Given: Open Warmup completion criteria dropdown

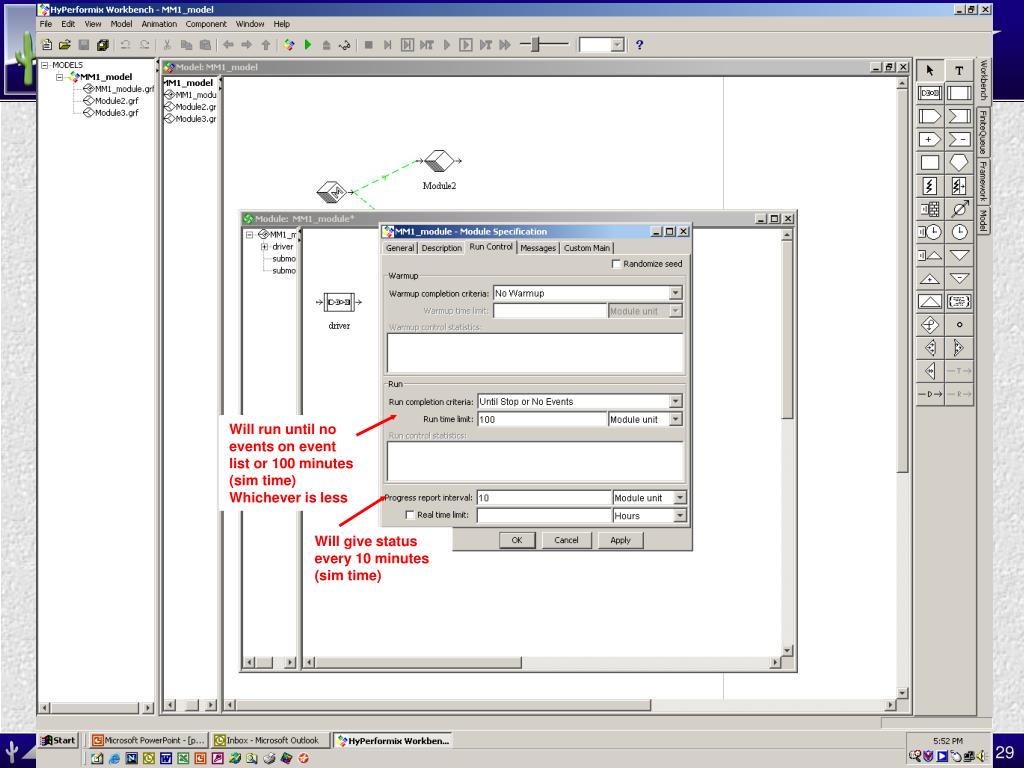Looking at the screenshot, I should click(675, 293).
